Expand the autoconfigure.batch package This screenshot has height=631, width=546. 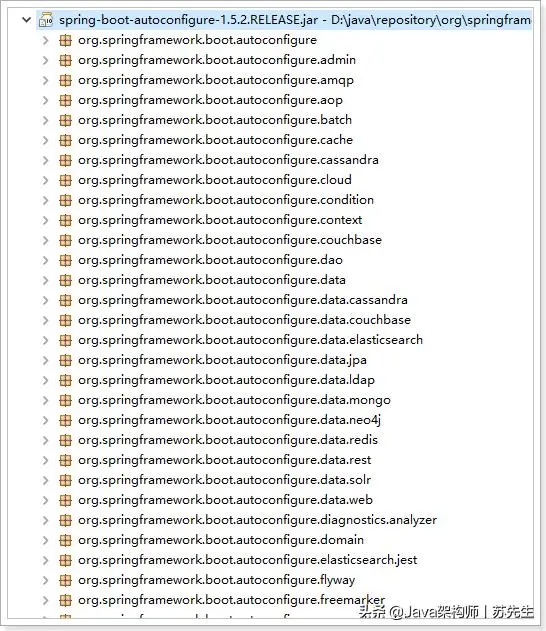(45, 120)
